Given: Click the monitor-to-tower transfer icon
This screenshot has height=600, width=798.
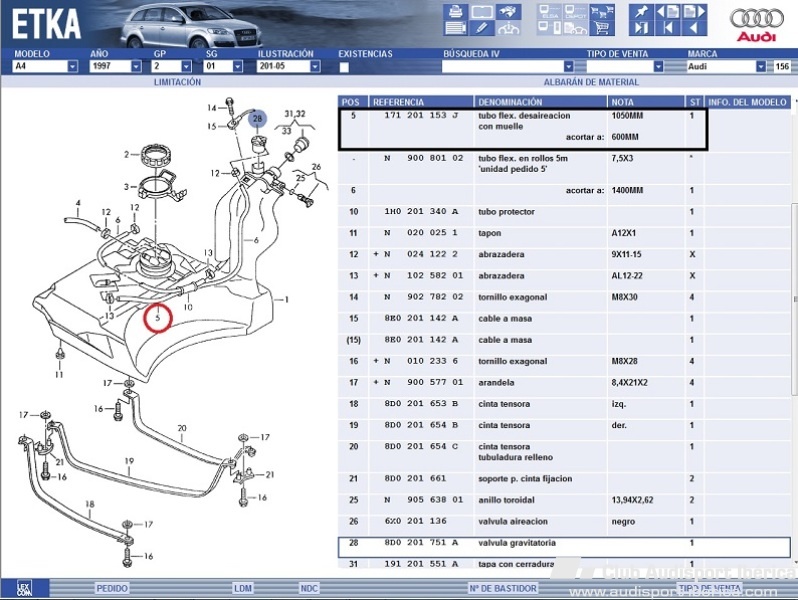Looking at the screenshot, I should [550, 28].
